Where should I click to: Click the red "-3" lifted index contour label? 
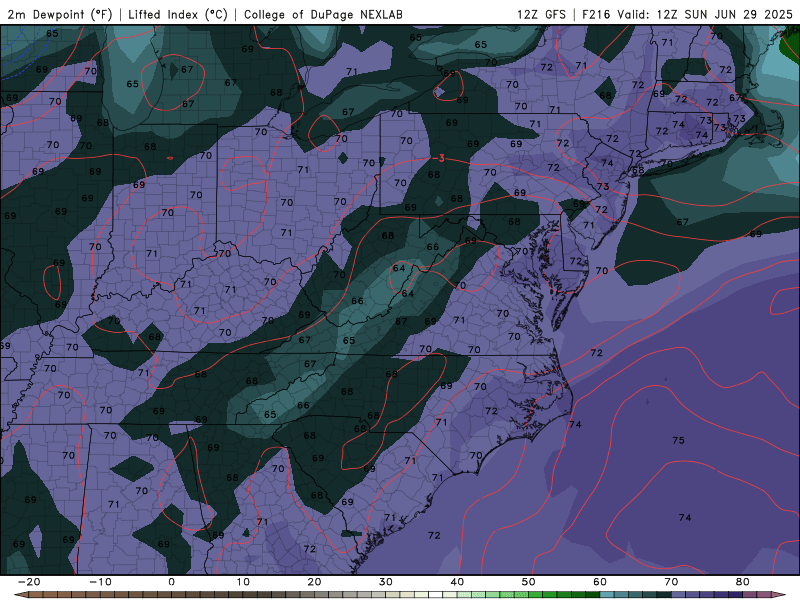[x=439, y=159]
